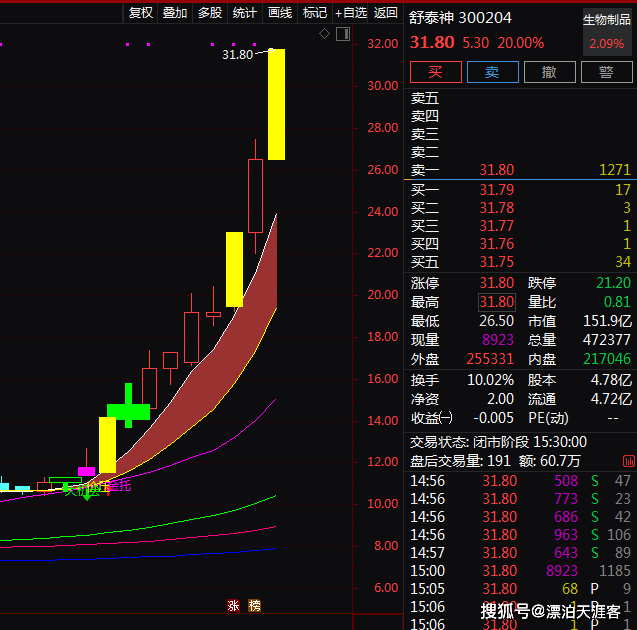The width and height of the screenshot is (637, 630).
Task: Click the orange 榜 marker icon
Action: pyautogui.click(x=254, y=605)
